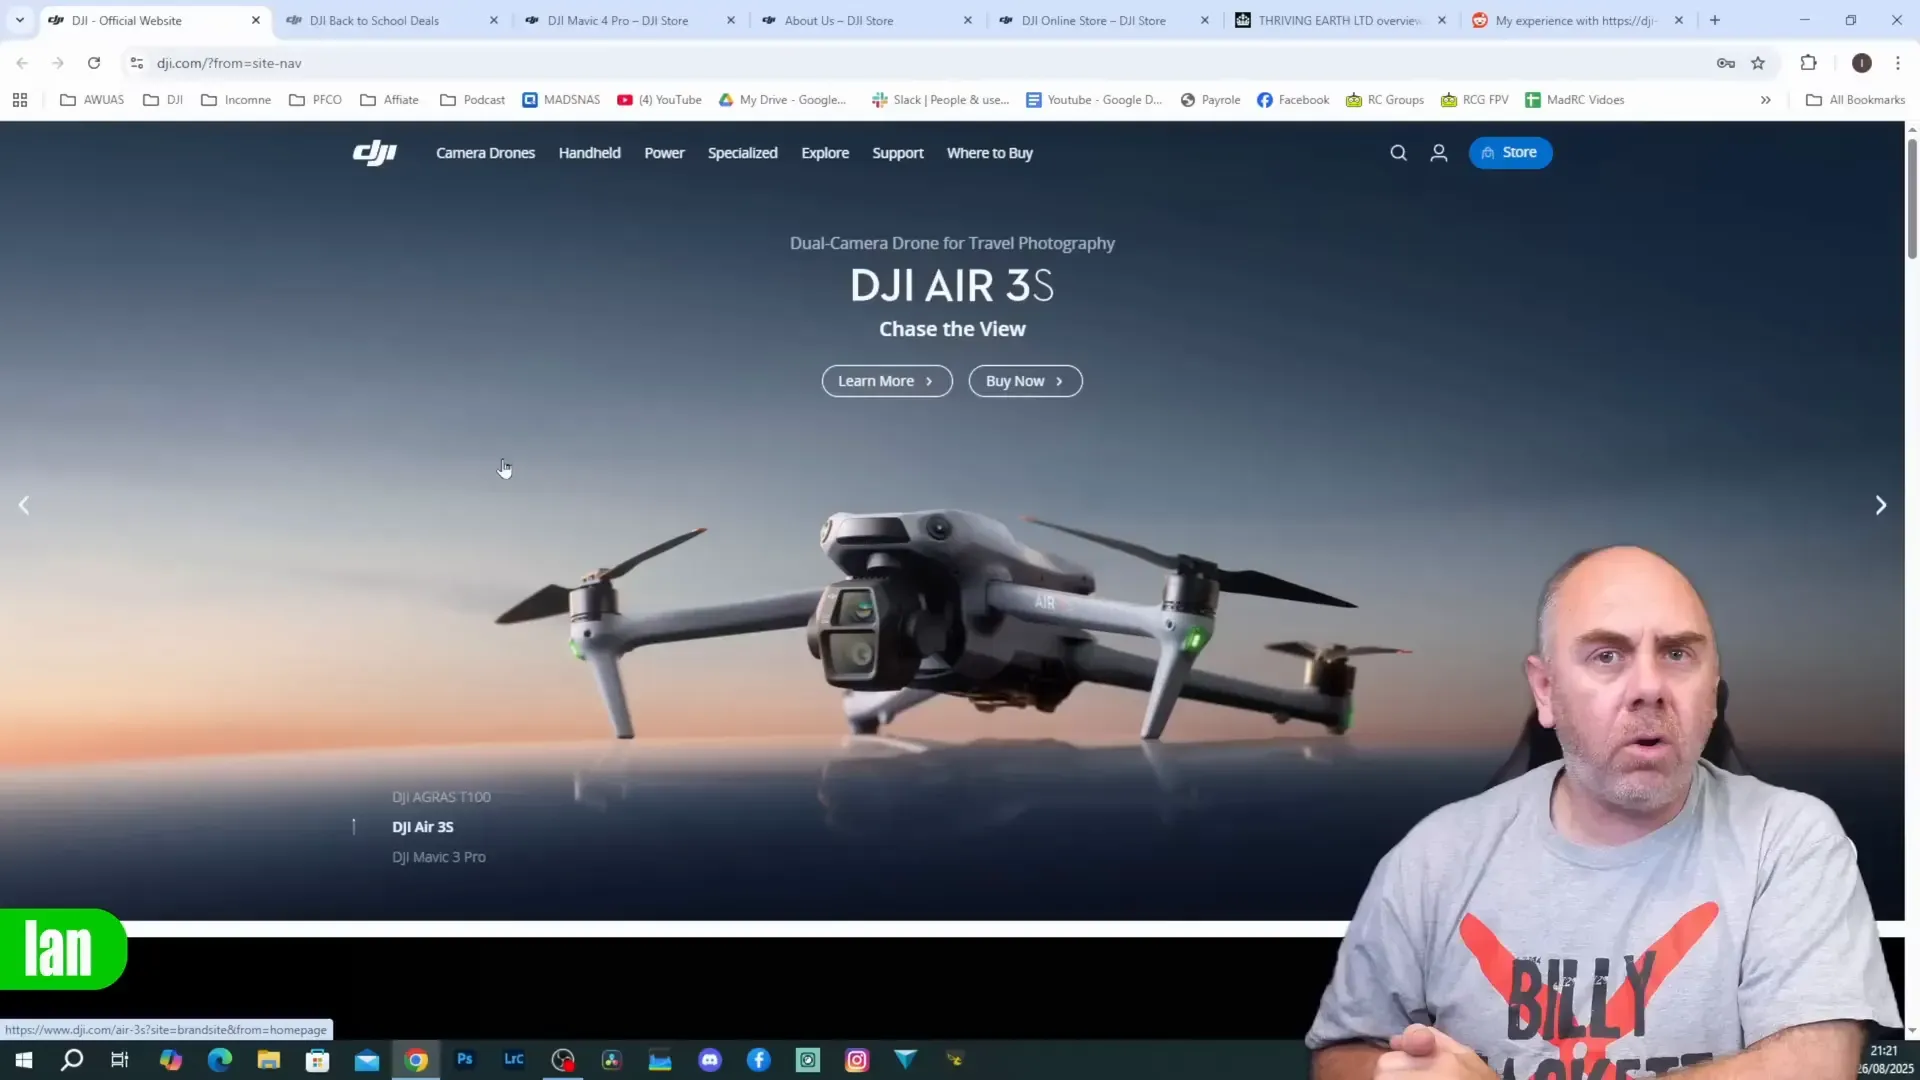Click Buy Now for DJI Air 3S

tap(1025, 381)
